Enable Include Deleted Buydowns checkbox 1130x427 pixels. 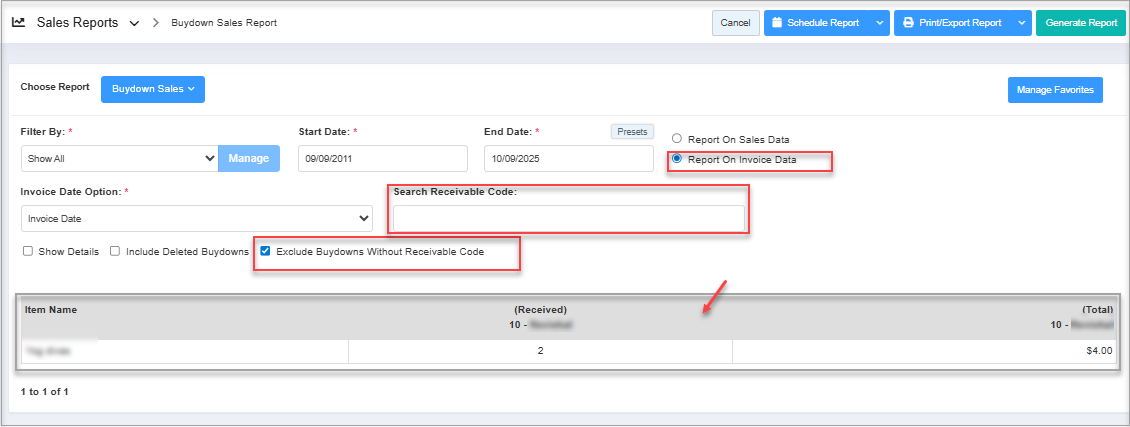[115, 251]
